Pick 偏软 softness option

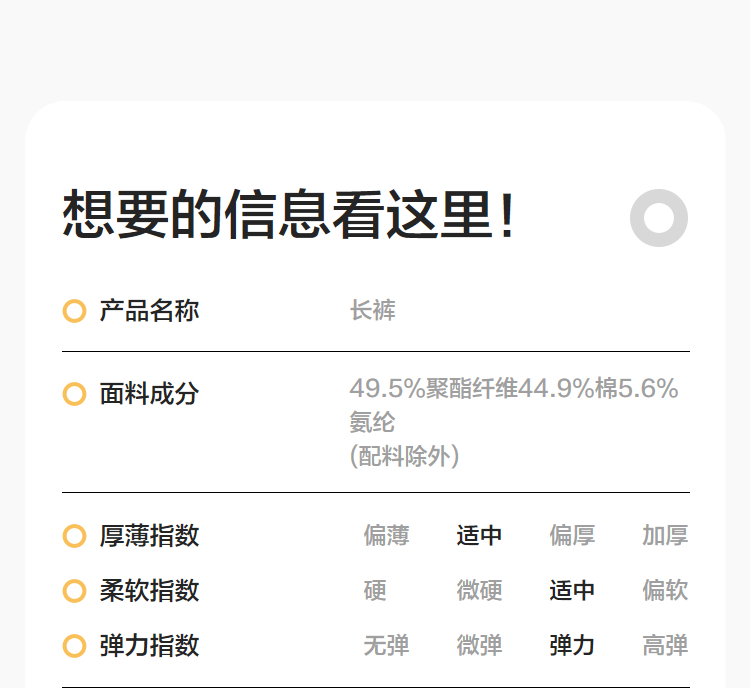[x=665, y=591]
